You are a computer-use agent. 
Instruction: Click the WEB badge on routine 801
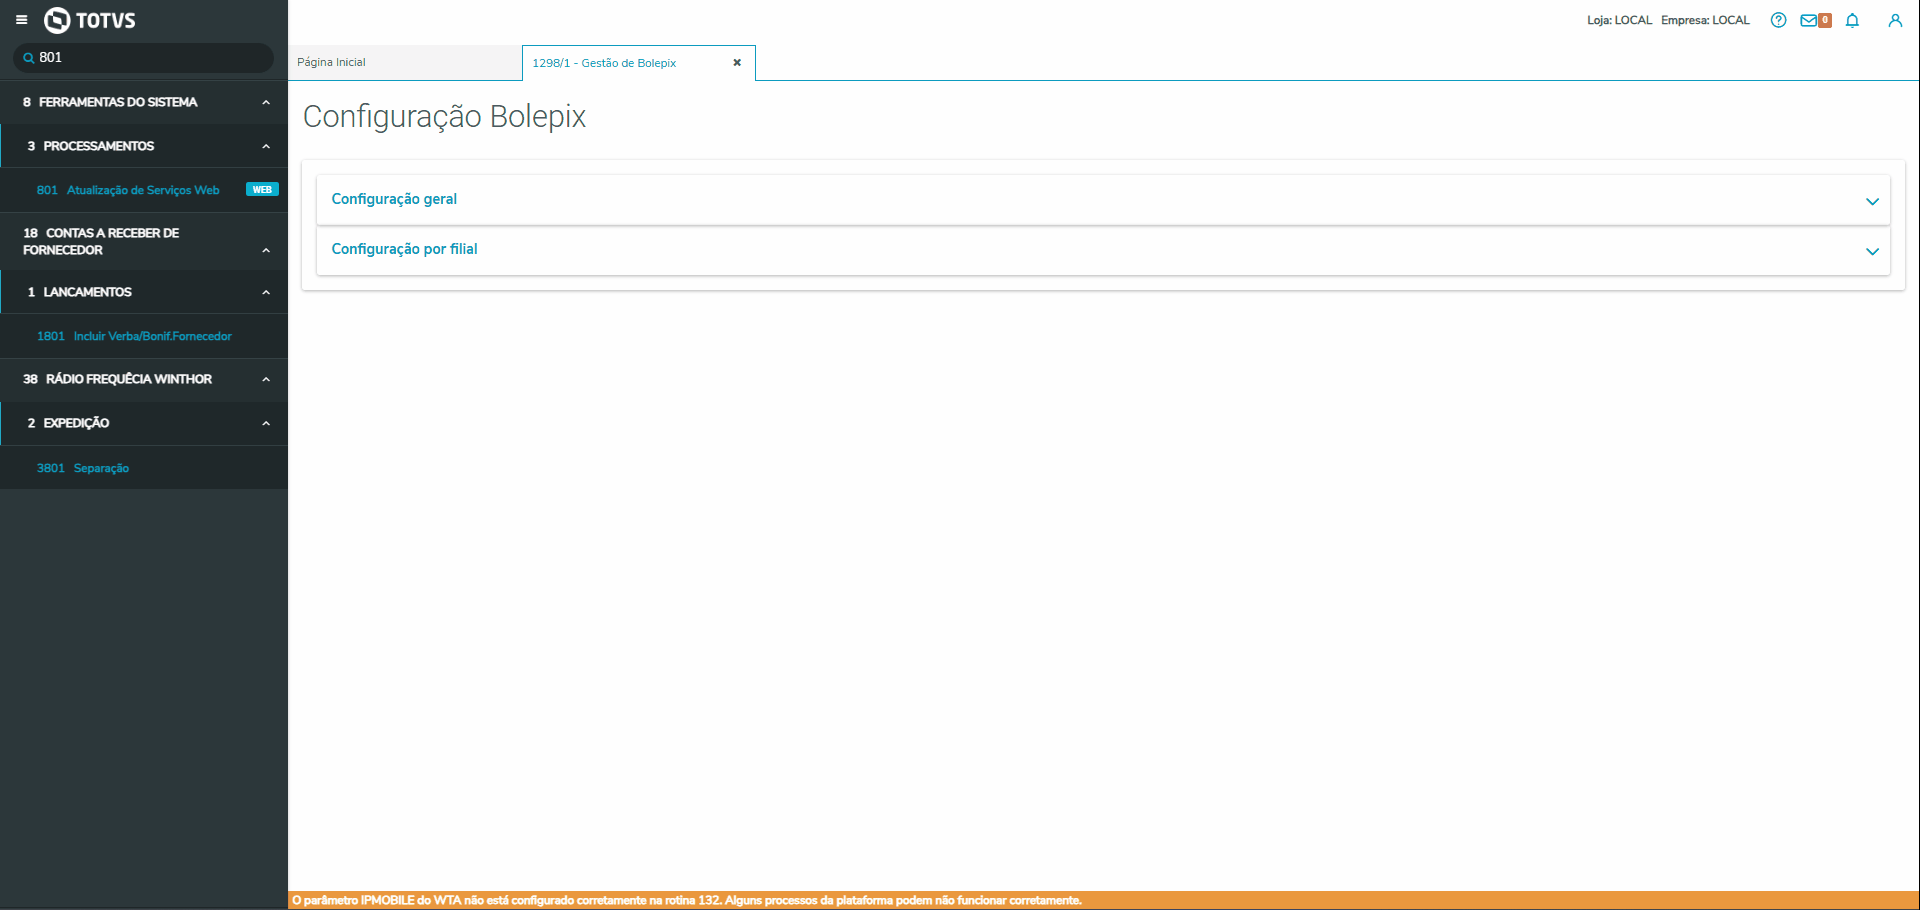click(x=262, y=190)
